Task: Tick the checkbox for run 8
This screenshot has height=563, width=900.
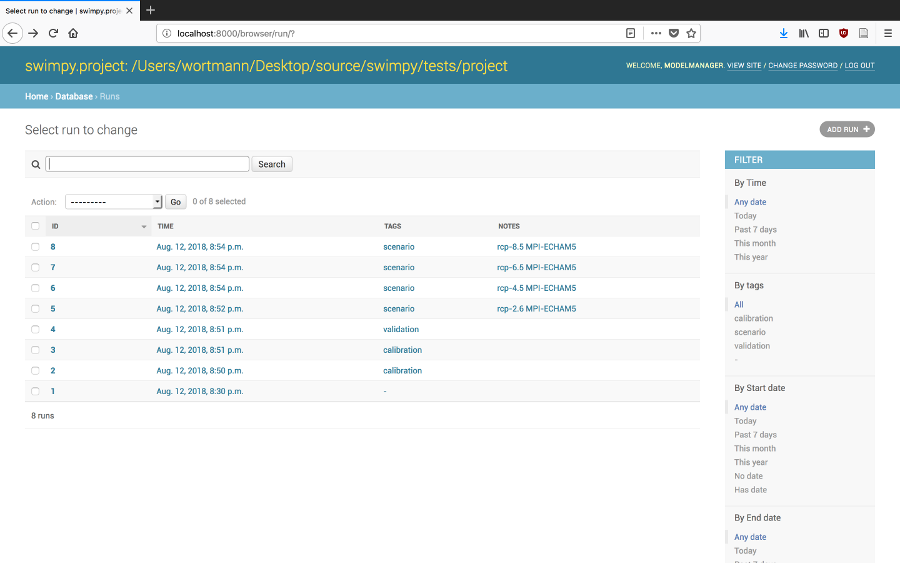Action: (35, 247)
